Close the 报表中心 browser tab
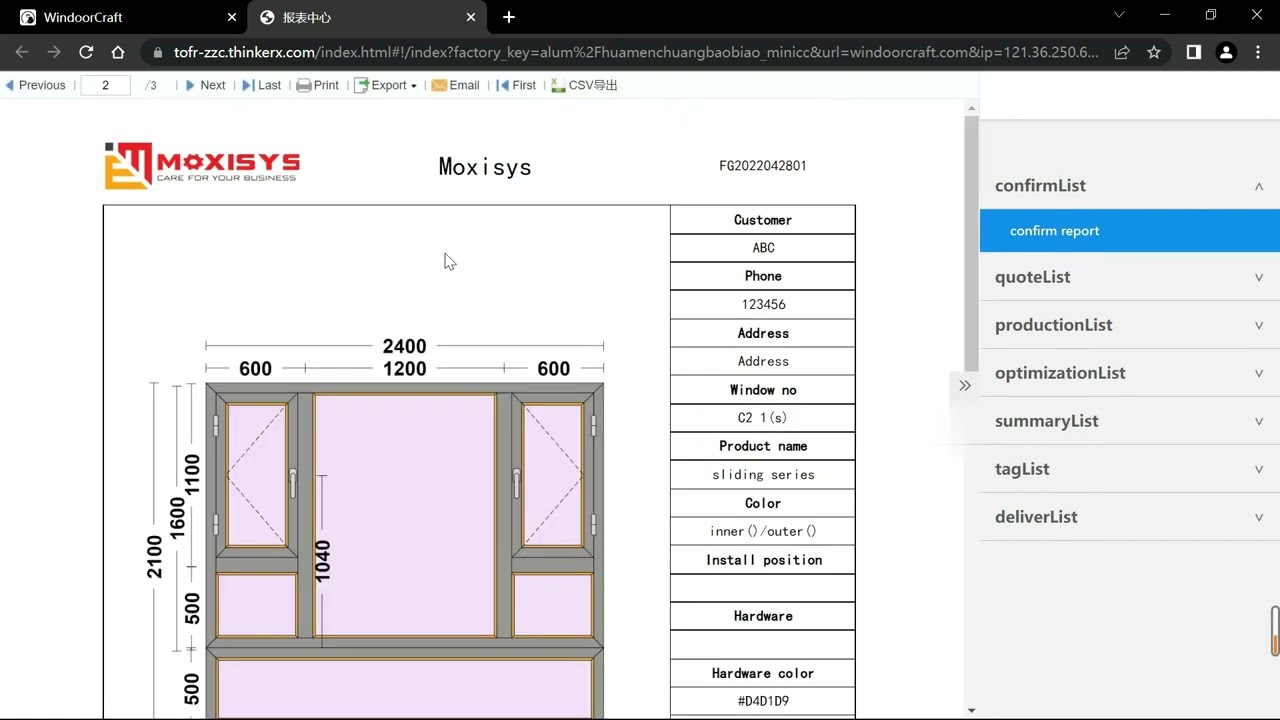The height and width of the screenshot is (720, 1280). [471, 17]
